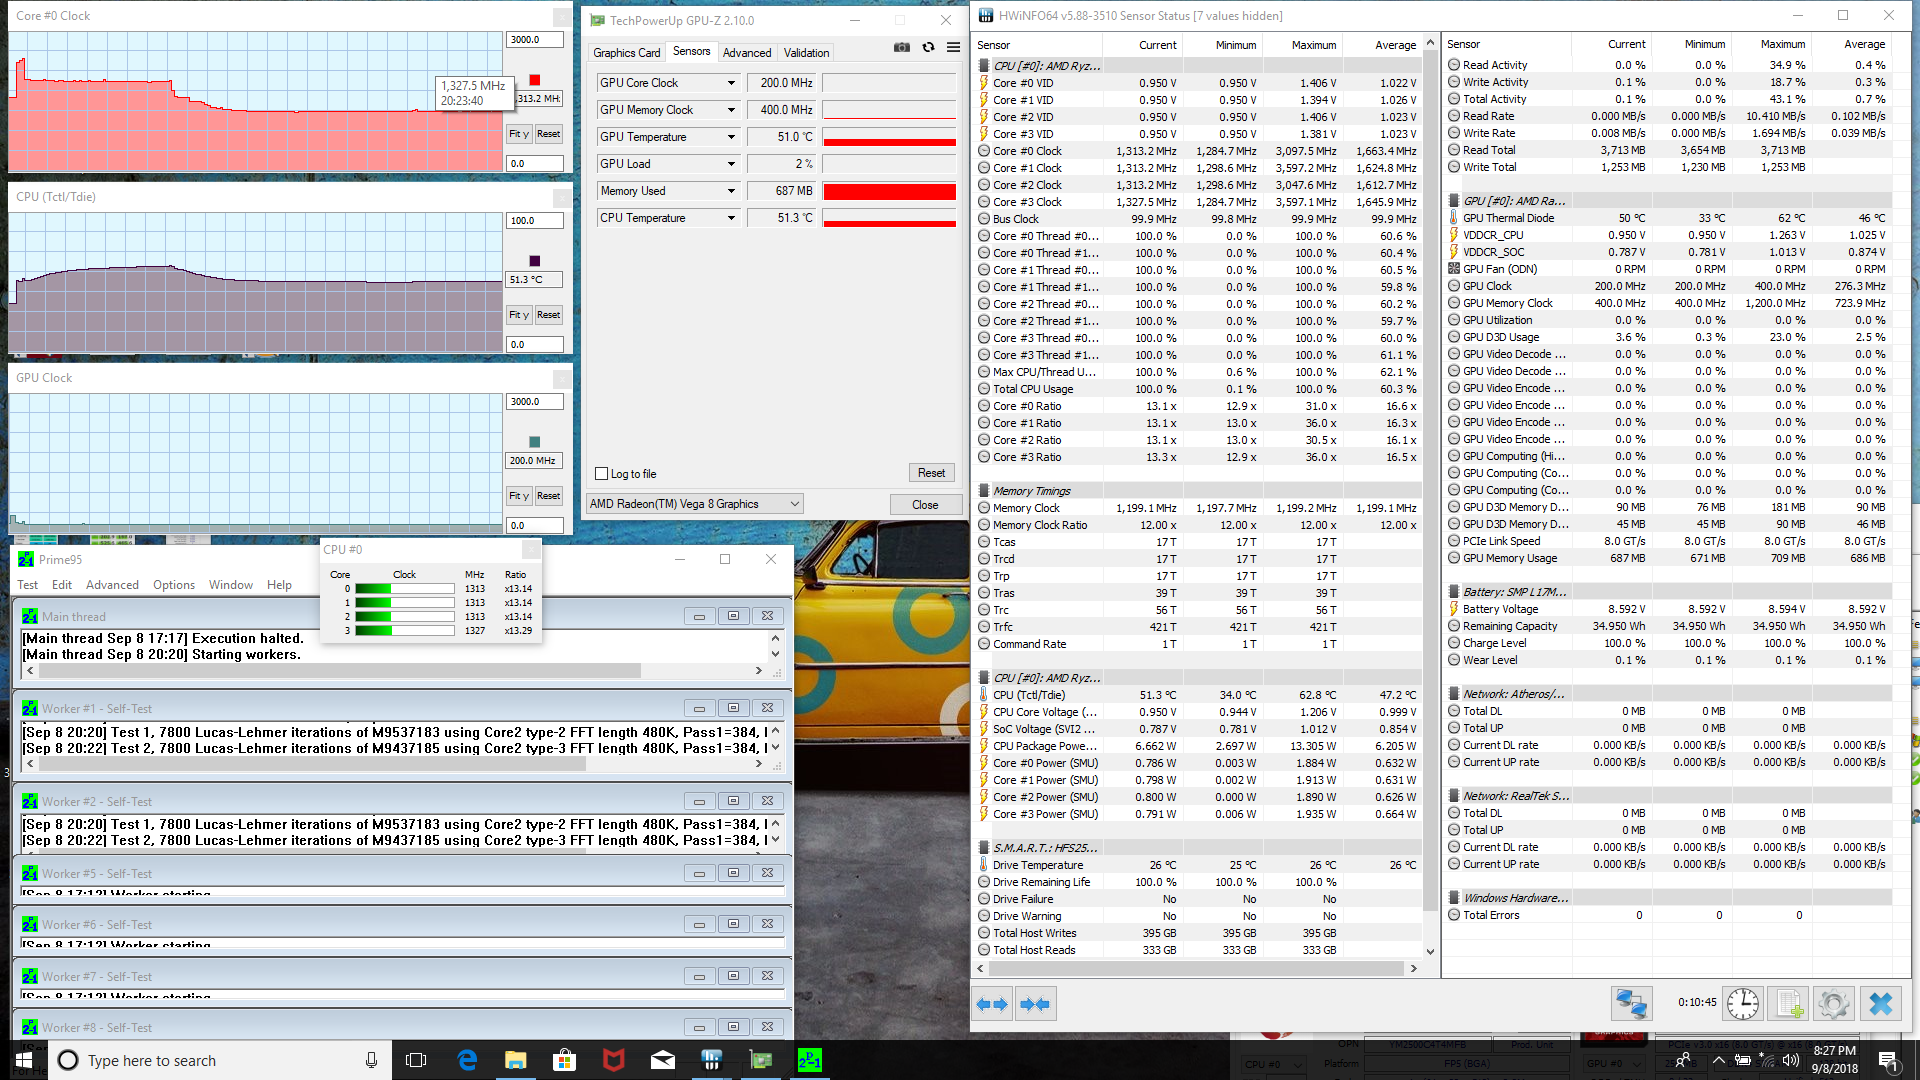The height and width of the screenshot is (1080, 1920).
Task: Enable the Log to file checkbox
Action: click(x=601, y=474)
